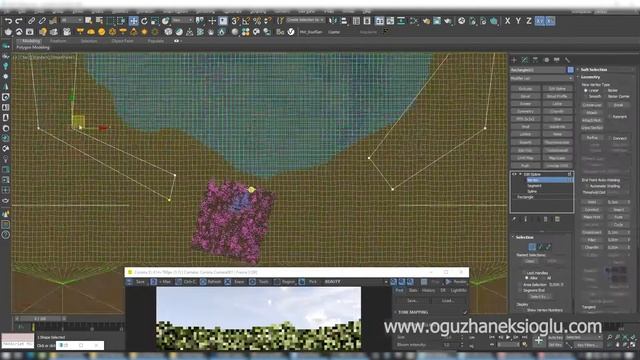Click the Undo arrow icon
Screen dimensions: 640x360
coord(8,20)
